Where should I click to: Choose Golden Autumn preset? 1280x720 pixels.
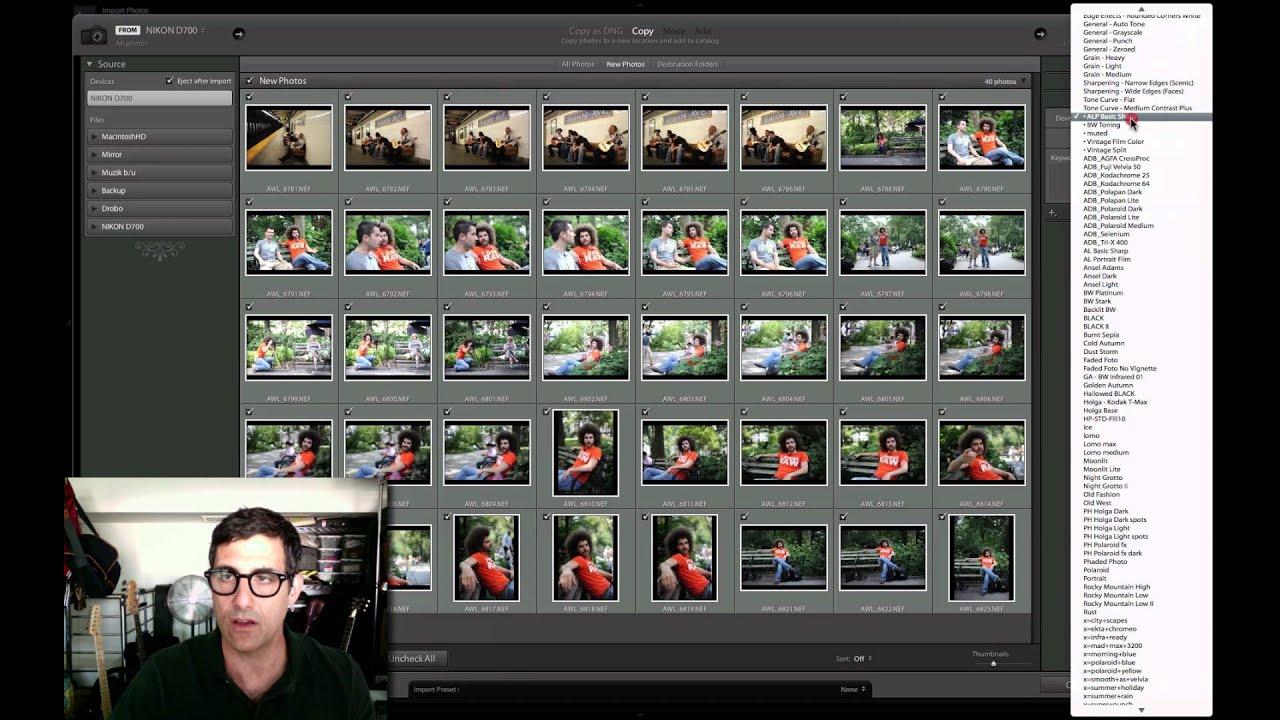[x=1108, y=385]
